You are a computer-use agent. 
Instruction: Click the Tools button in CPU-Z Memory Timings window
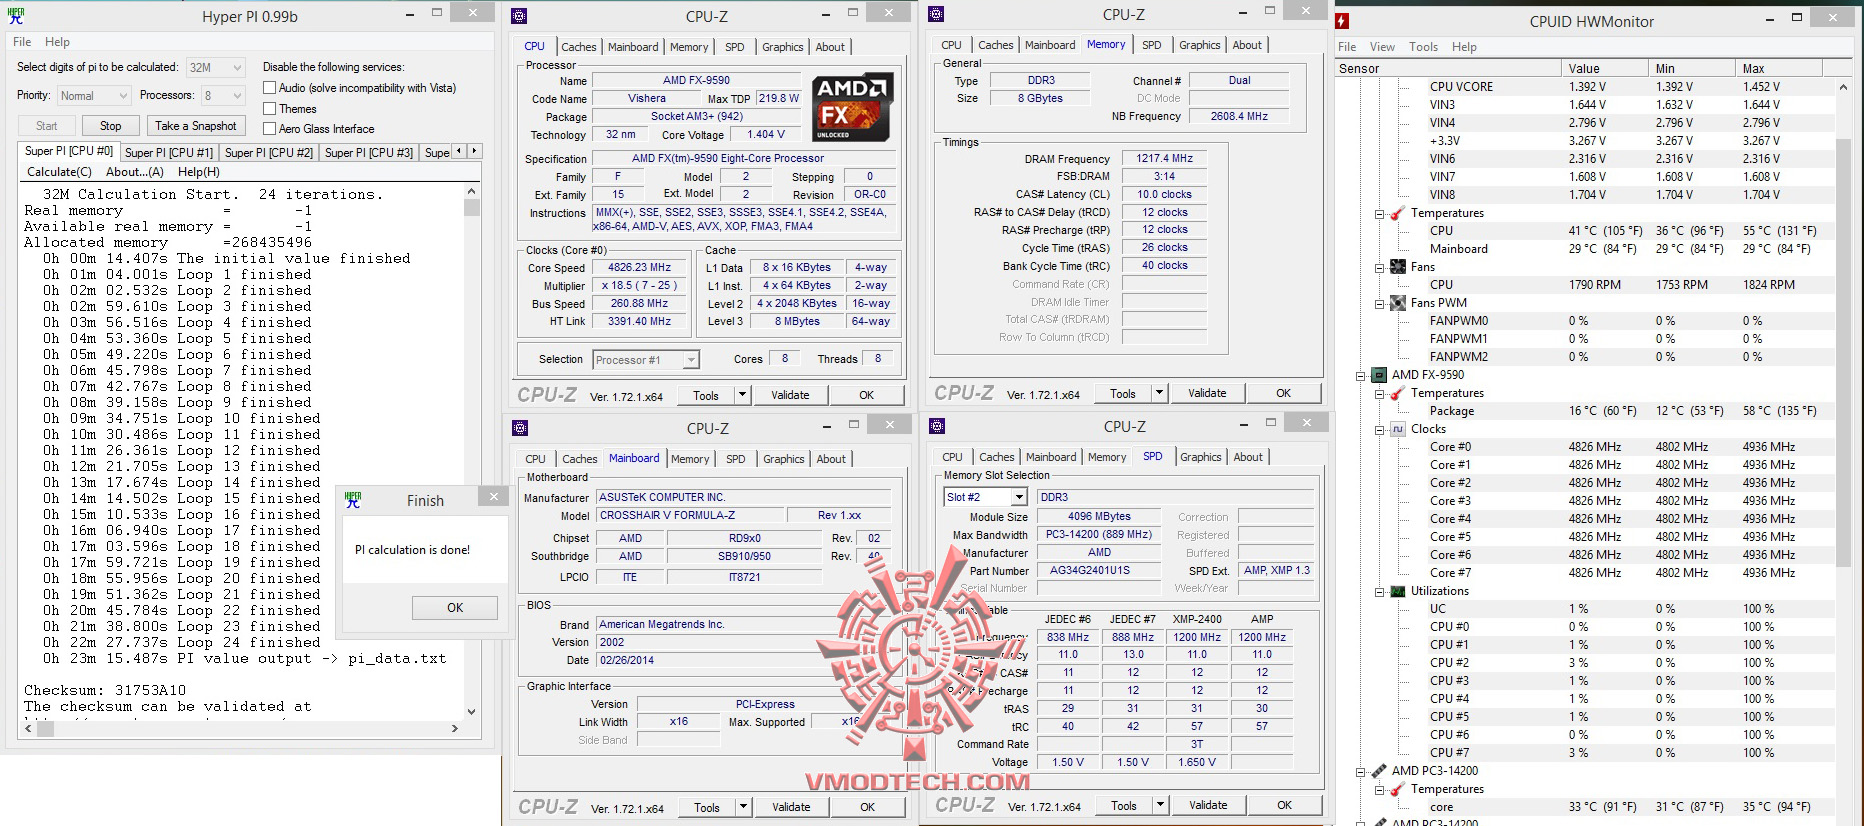(1123, 394)
